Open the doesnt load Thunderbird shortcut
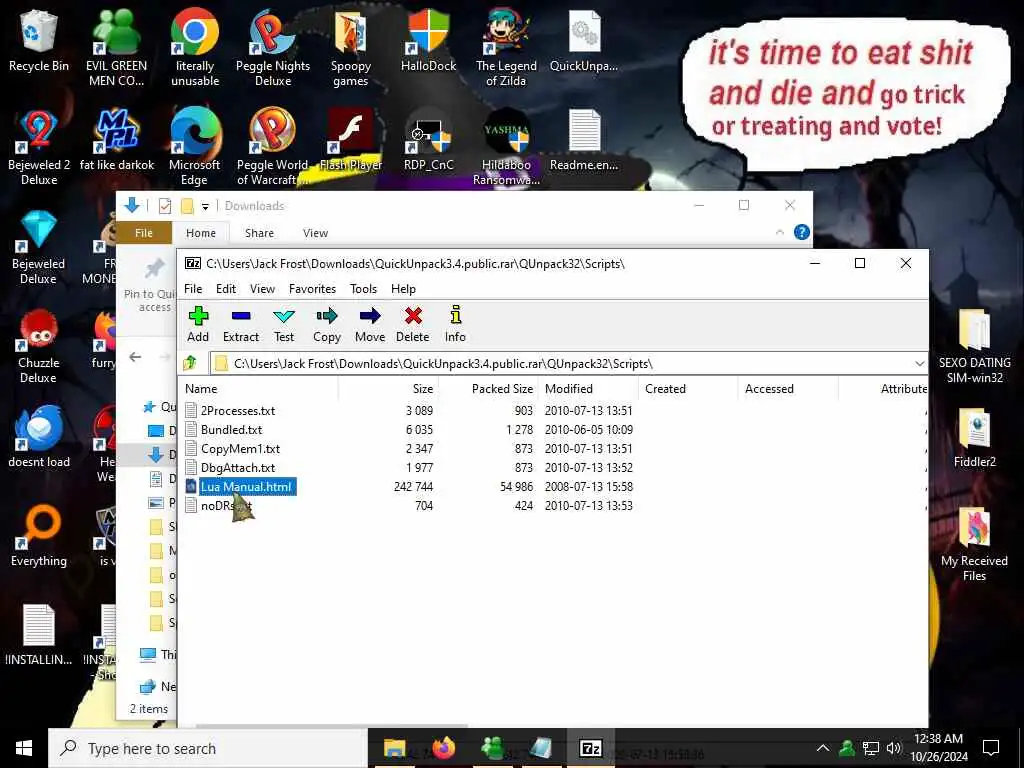Image resolution: width=1024 pixels, height=768 pixels. 39,438
